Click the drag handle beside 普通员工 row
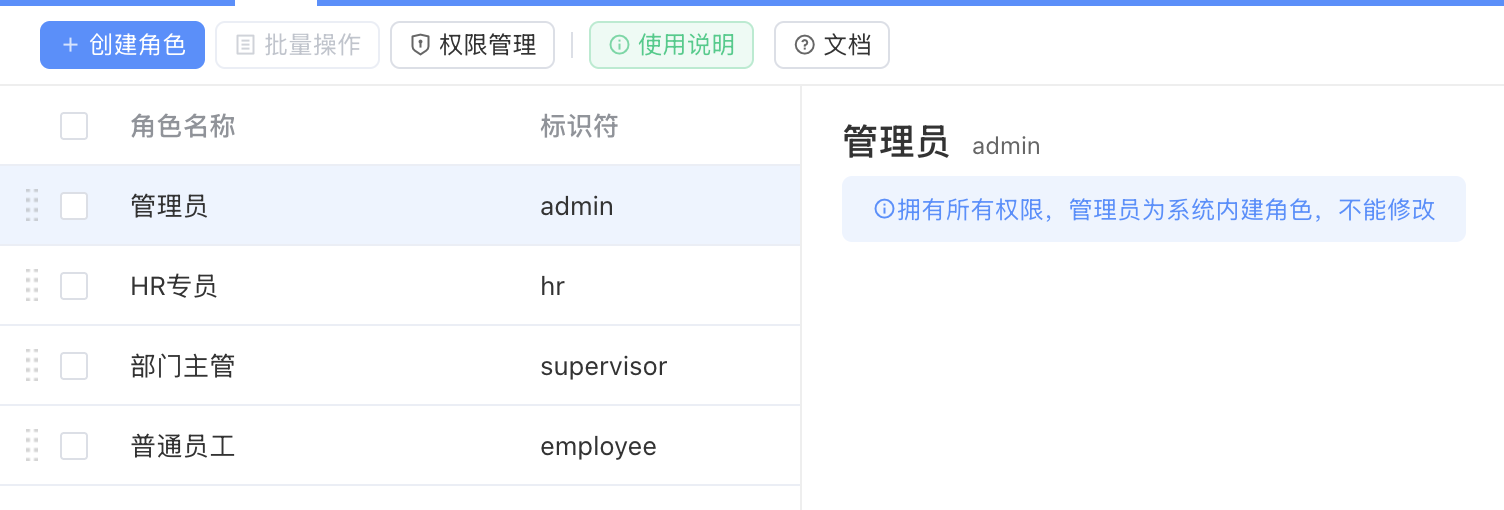The image size is (1504, 510). pyautogui.click(x=32, y=445)
